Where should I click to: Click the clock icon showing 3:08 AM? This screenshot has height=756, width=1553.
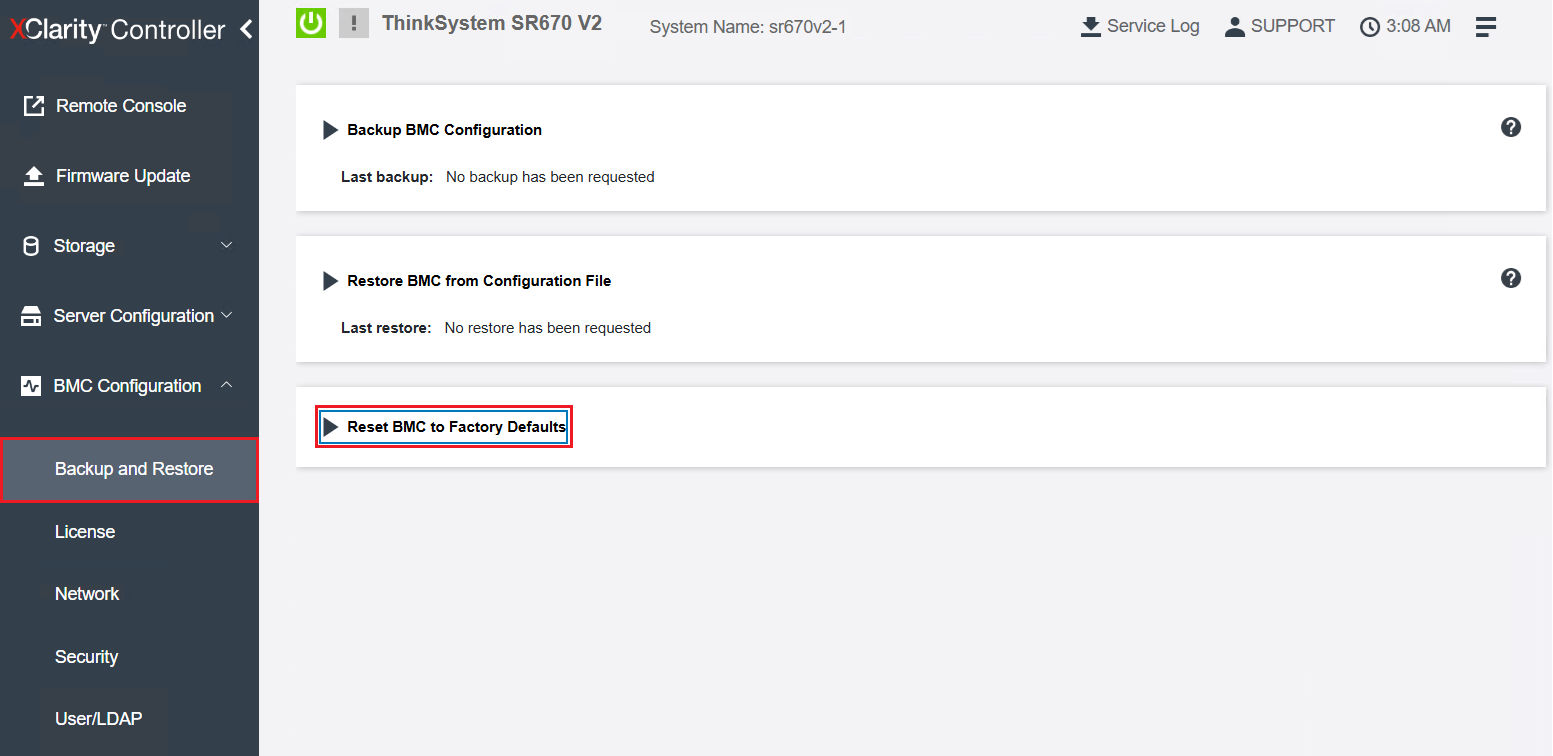(1370, 27)
